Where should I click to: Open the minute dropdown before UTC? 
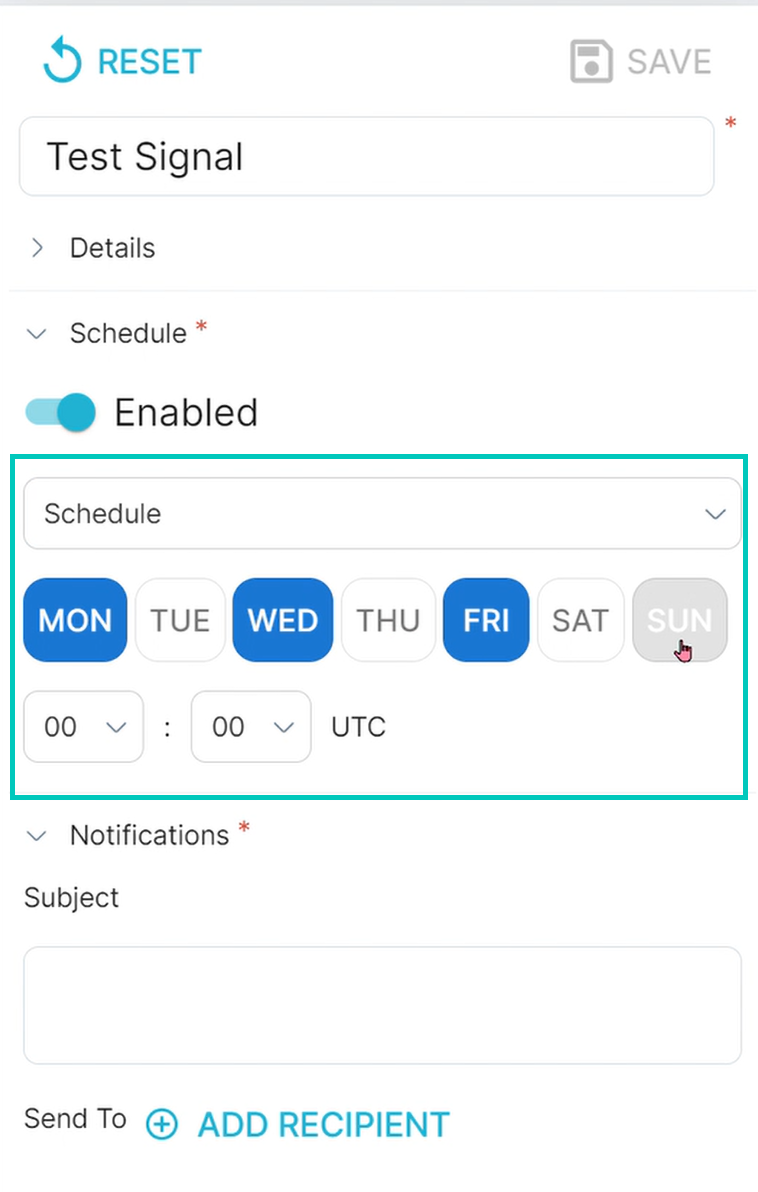click(x=251, y=727)
